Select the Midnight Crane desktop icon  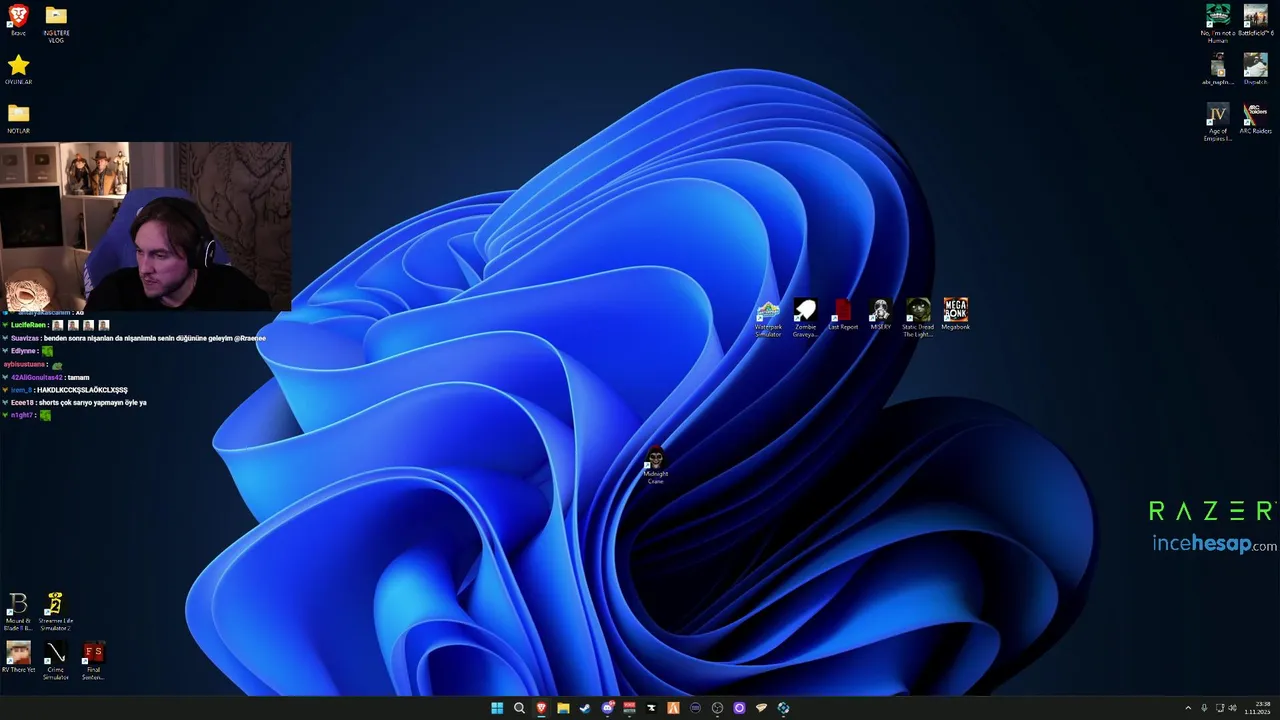point(655,466)
